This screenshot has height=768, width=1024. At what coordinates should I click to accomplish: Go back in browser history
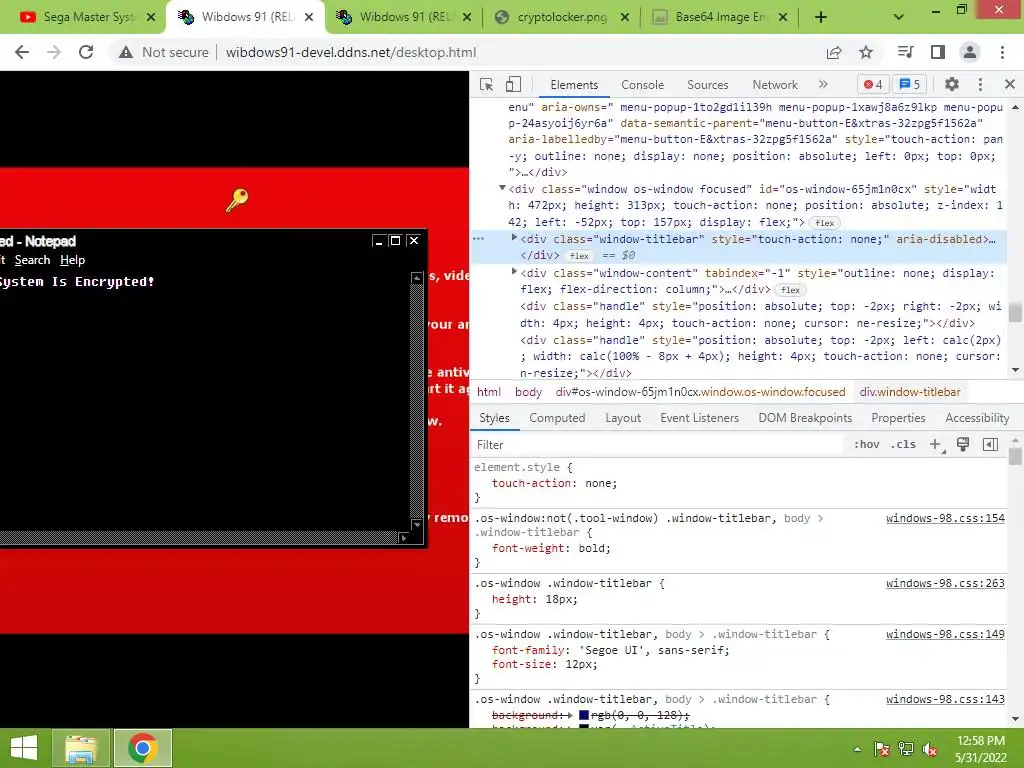[22, 52]
